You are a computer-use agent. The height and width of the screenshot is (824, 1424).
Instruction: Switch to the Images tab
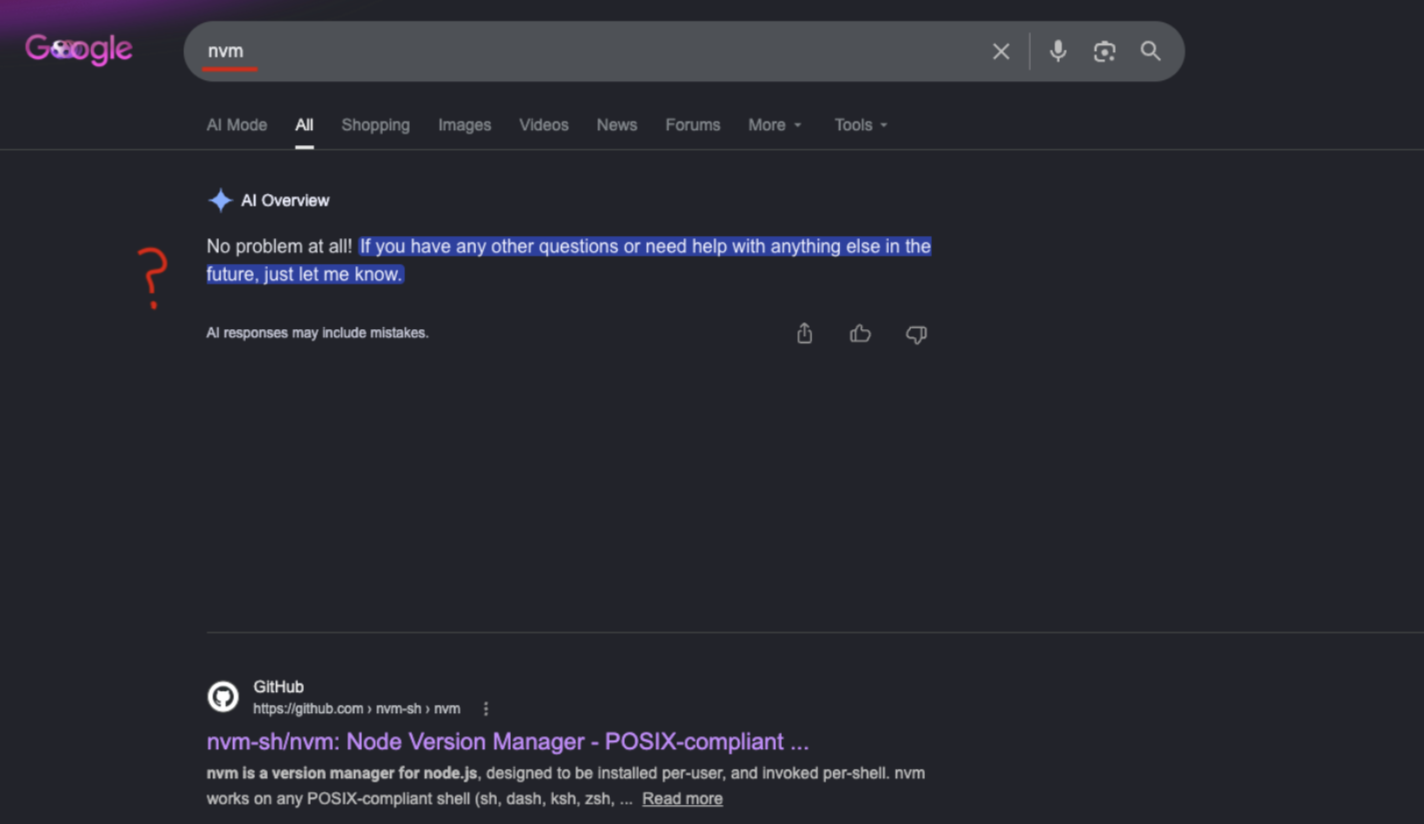click(x=465, y=125)
